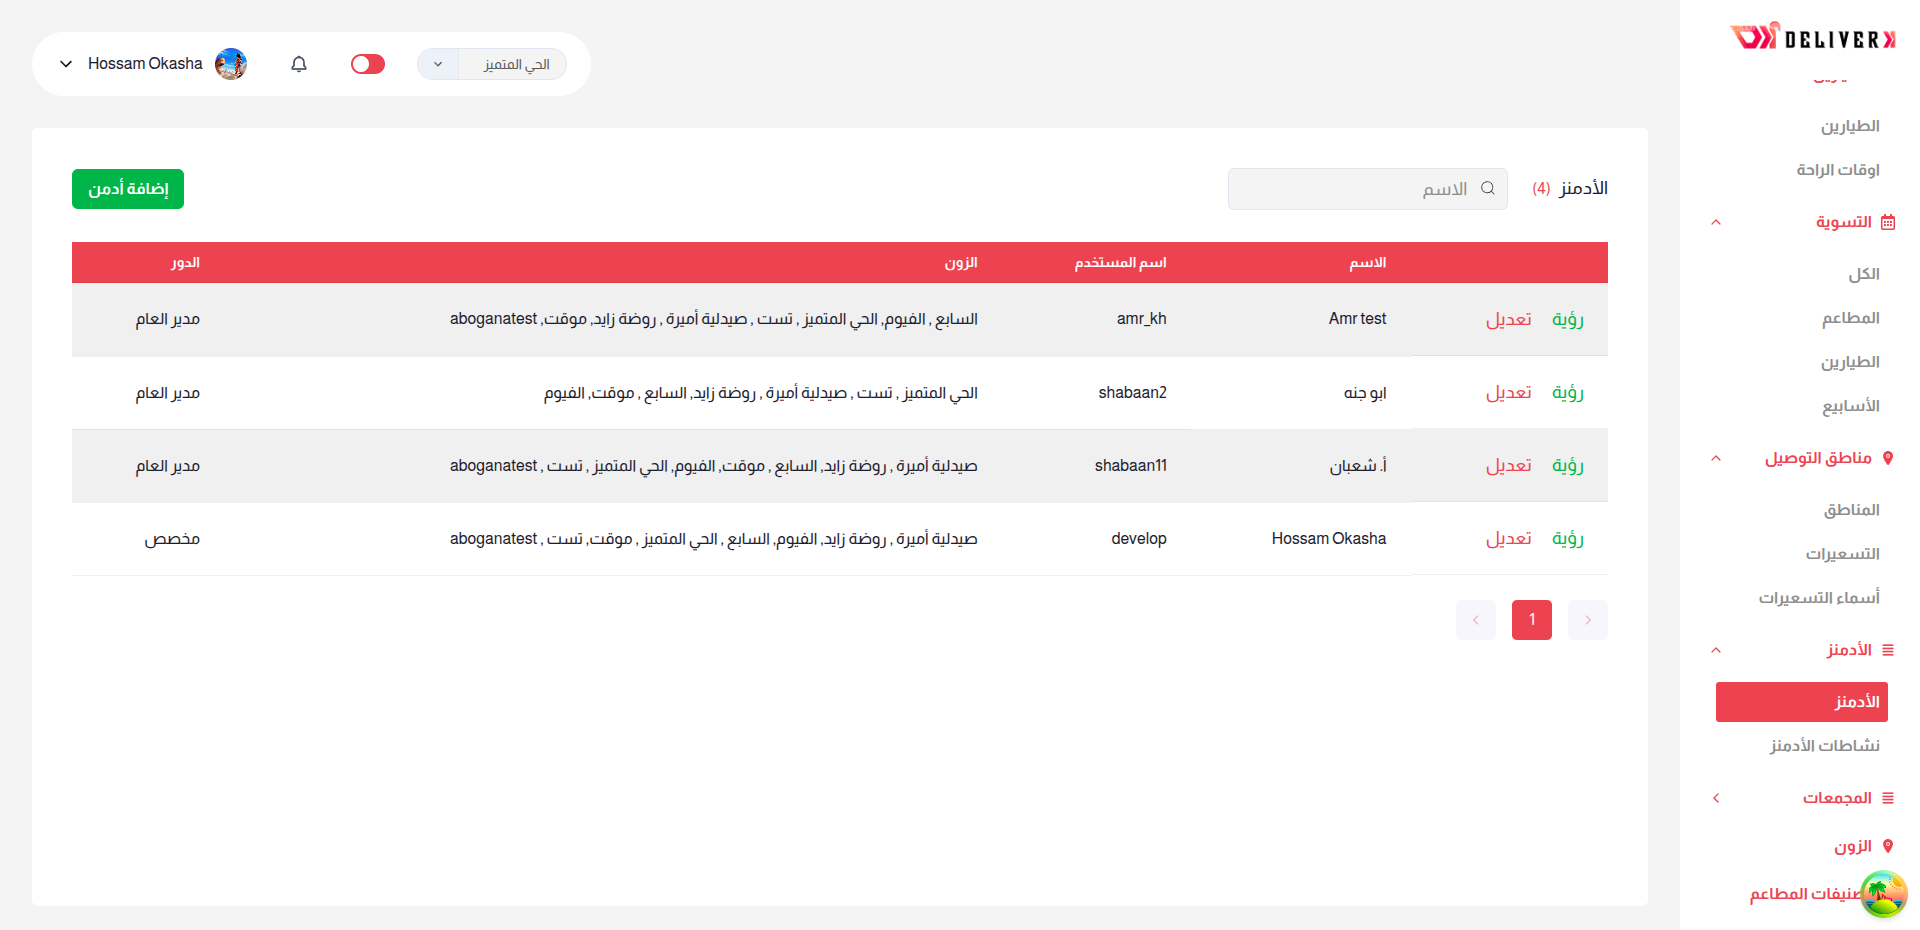The image size is (1920, 930).
Task: Click the calendar icon beside التسوية
Action: (1888, 222)
